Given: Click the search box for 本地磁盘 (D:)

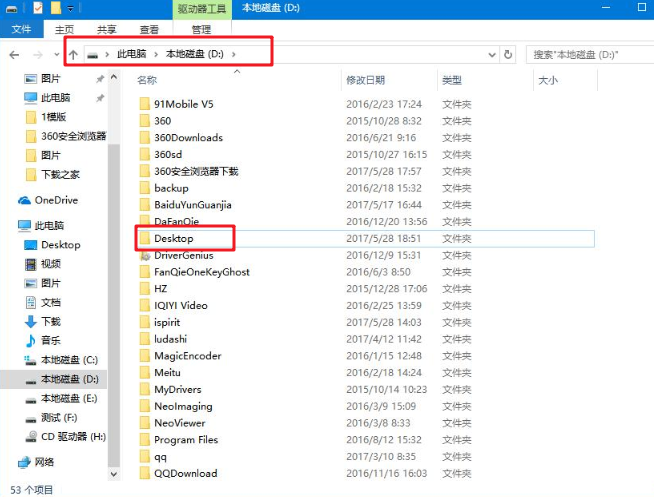Looking at the screenshot, I should pos(590,55).
